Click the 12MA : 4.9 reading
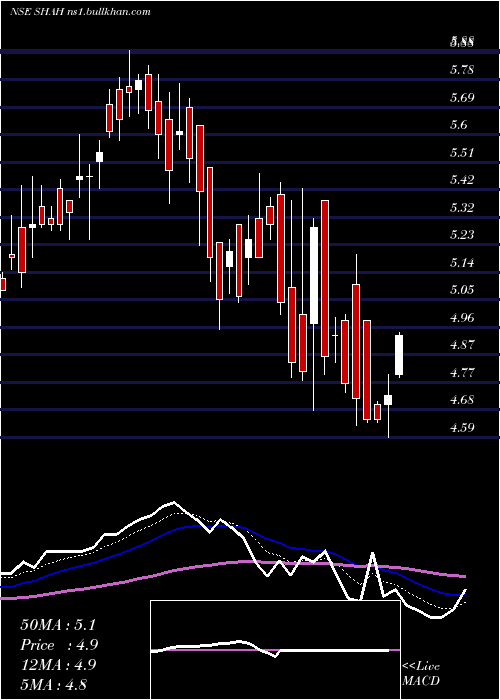Image resolution: width=500 pixels, height=700 pixels. (x=58, y=665)
